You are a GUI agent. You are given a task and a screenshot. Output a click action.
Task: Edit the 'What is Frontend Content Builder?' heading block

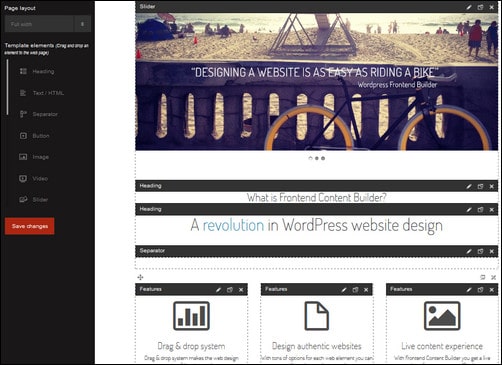pyautogui.click(x=469, y=186)
